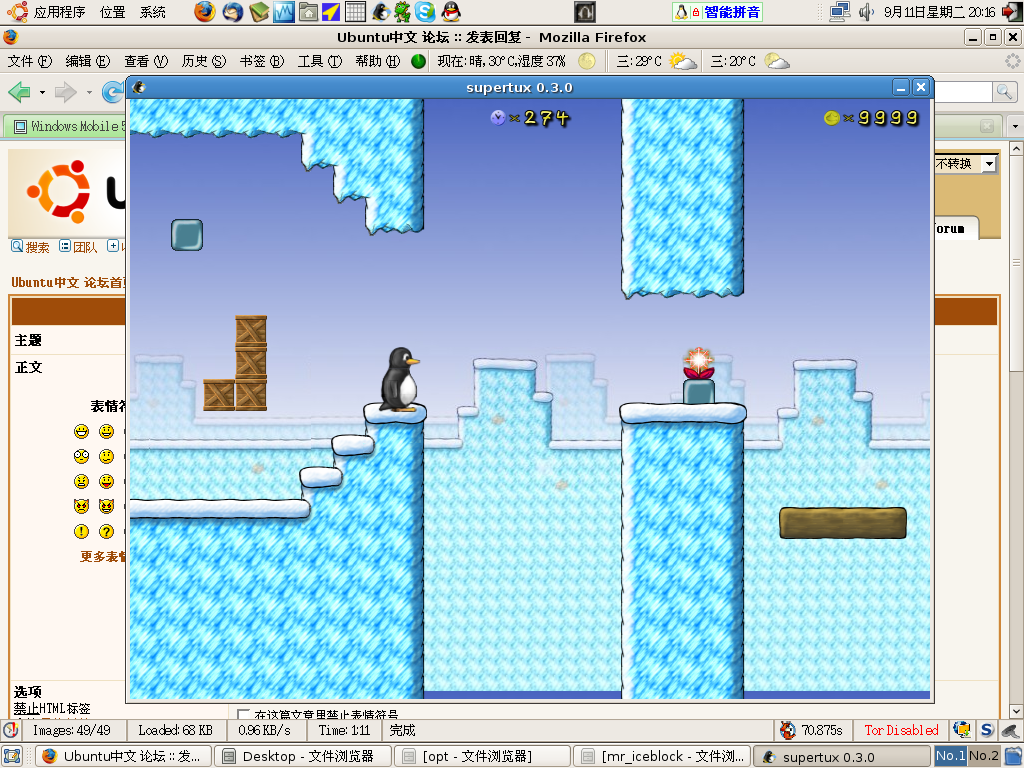
Task: Click the 29°C sunny forecast icon
Action: click(x=682, y=61)
